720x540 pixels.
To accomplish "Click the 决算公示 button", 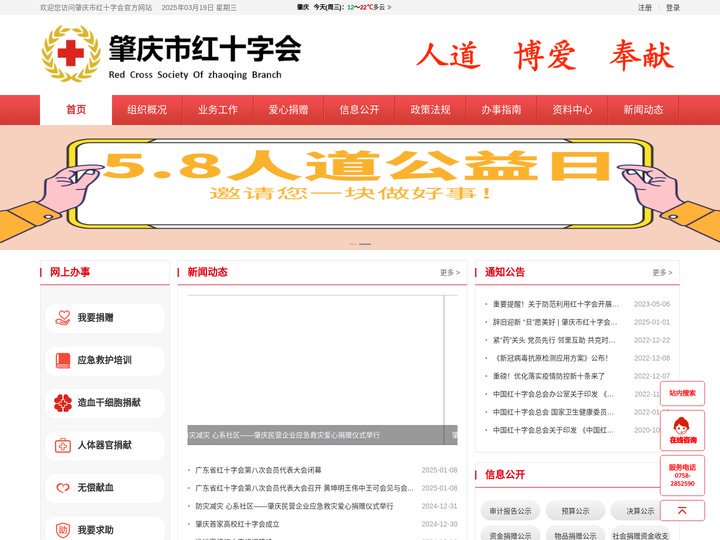I will [640, 511].
